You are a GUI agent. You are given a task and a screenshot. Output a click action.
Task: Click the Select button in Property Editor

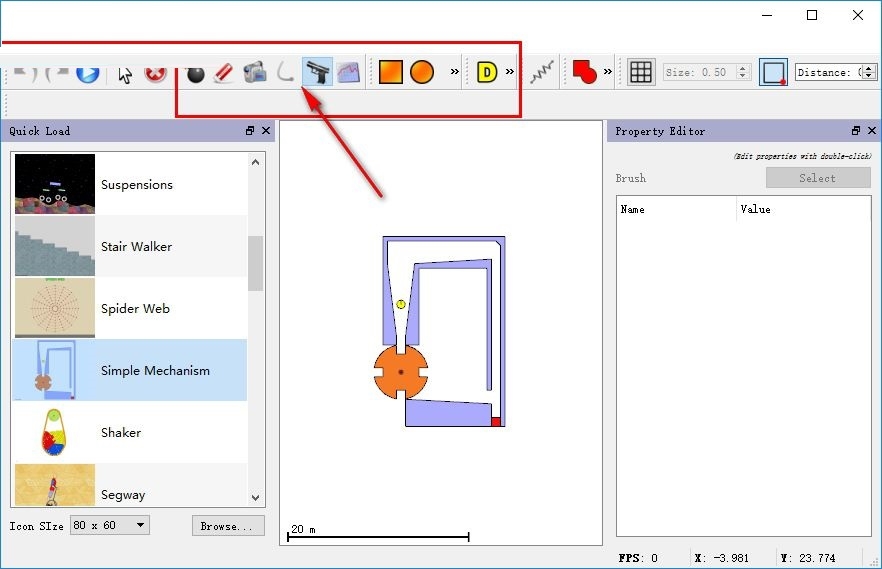click(818, 178)
